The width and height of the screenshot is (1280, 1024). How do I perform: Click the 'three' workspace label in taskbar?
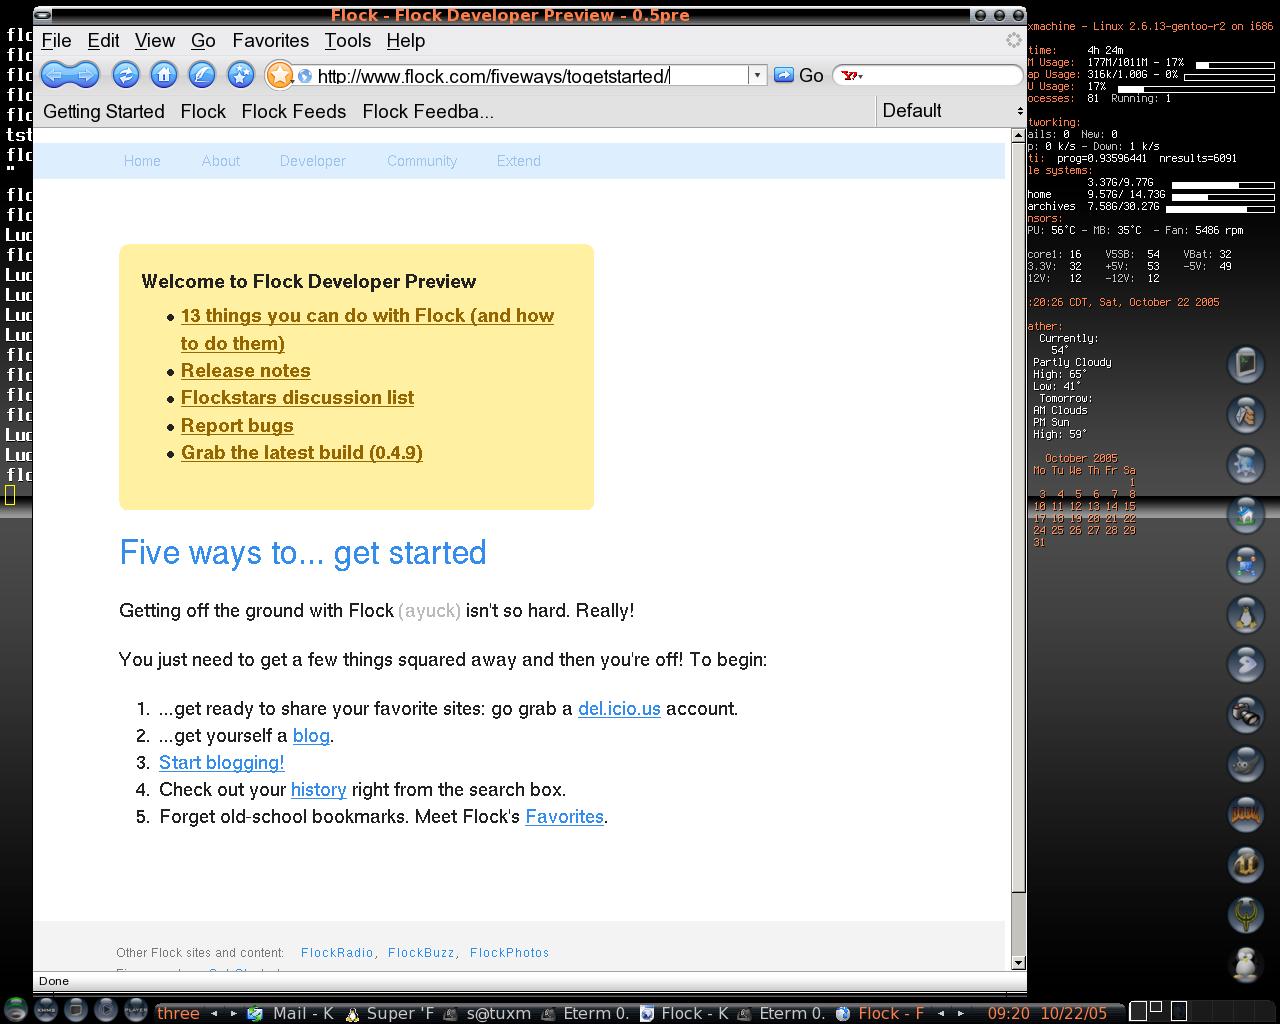coord(178,1013)
